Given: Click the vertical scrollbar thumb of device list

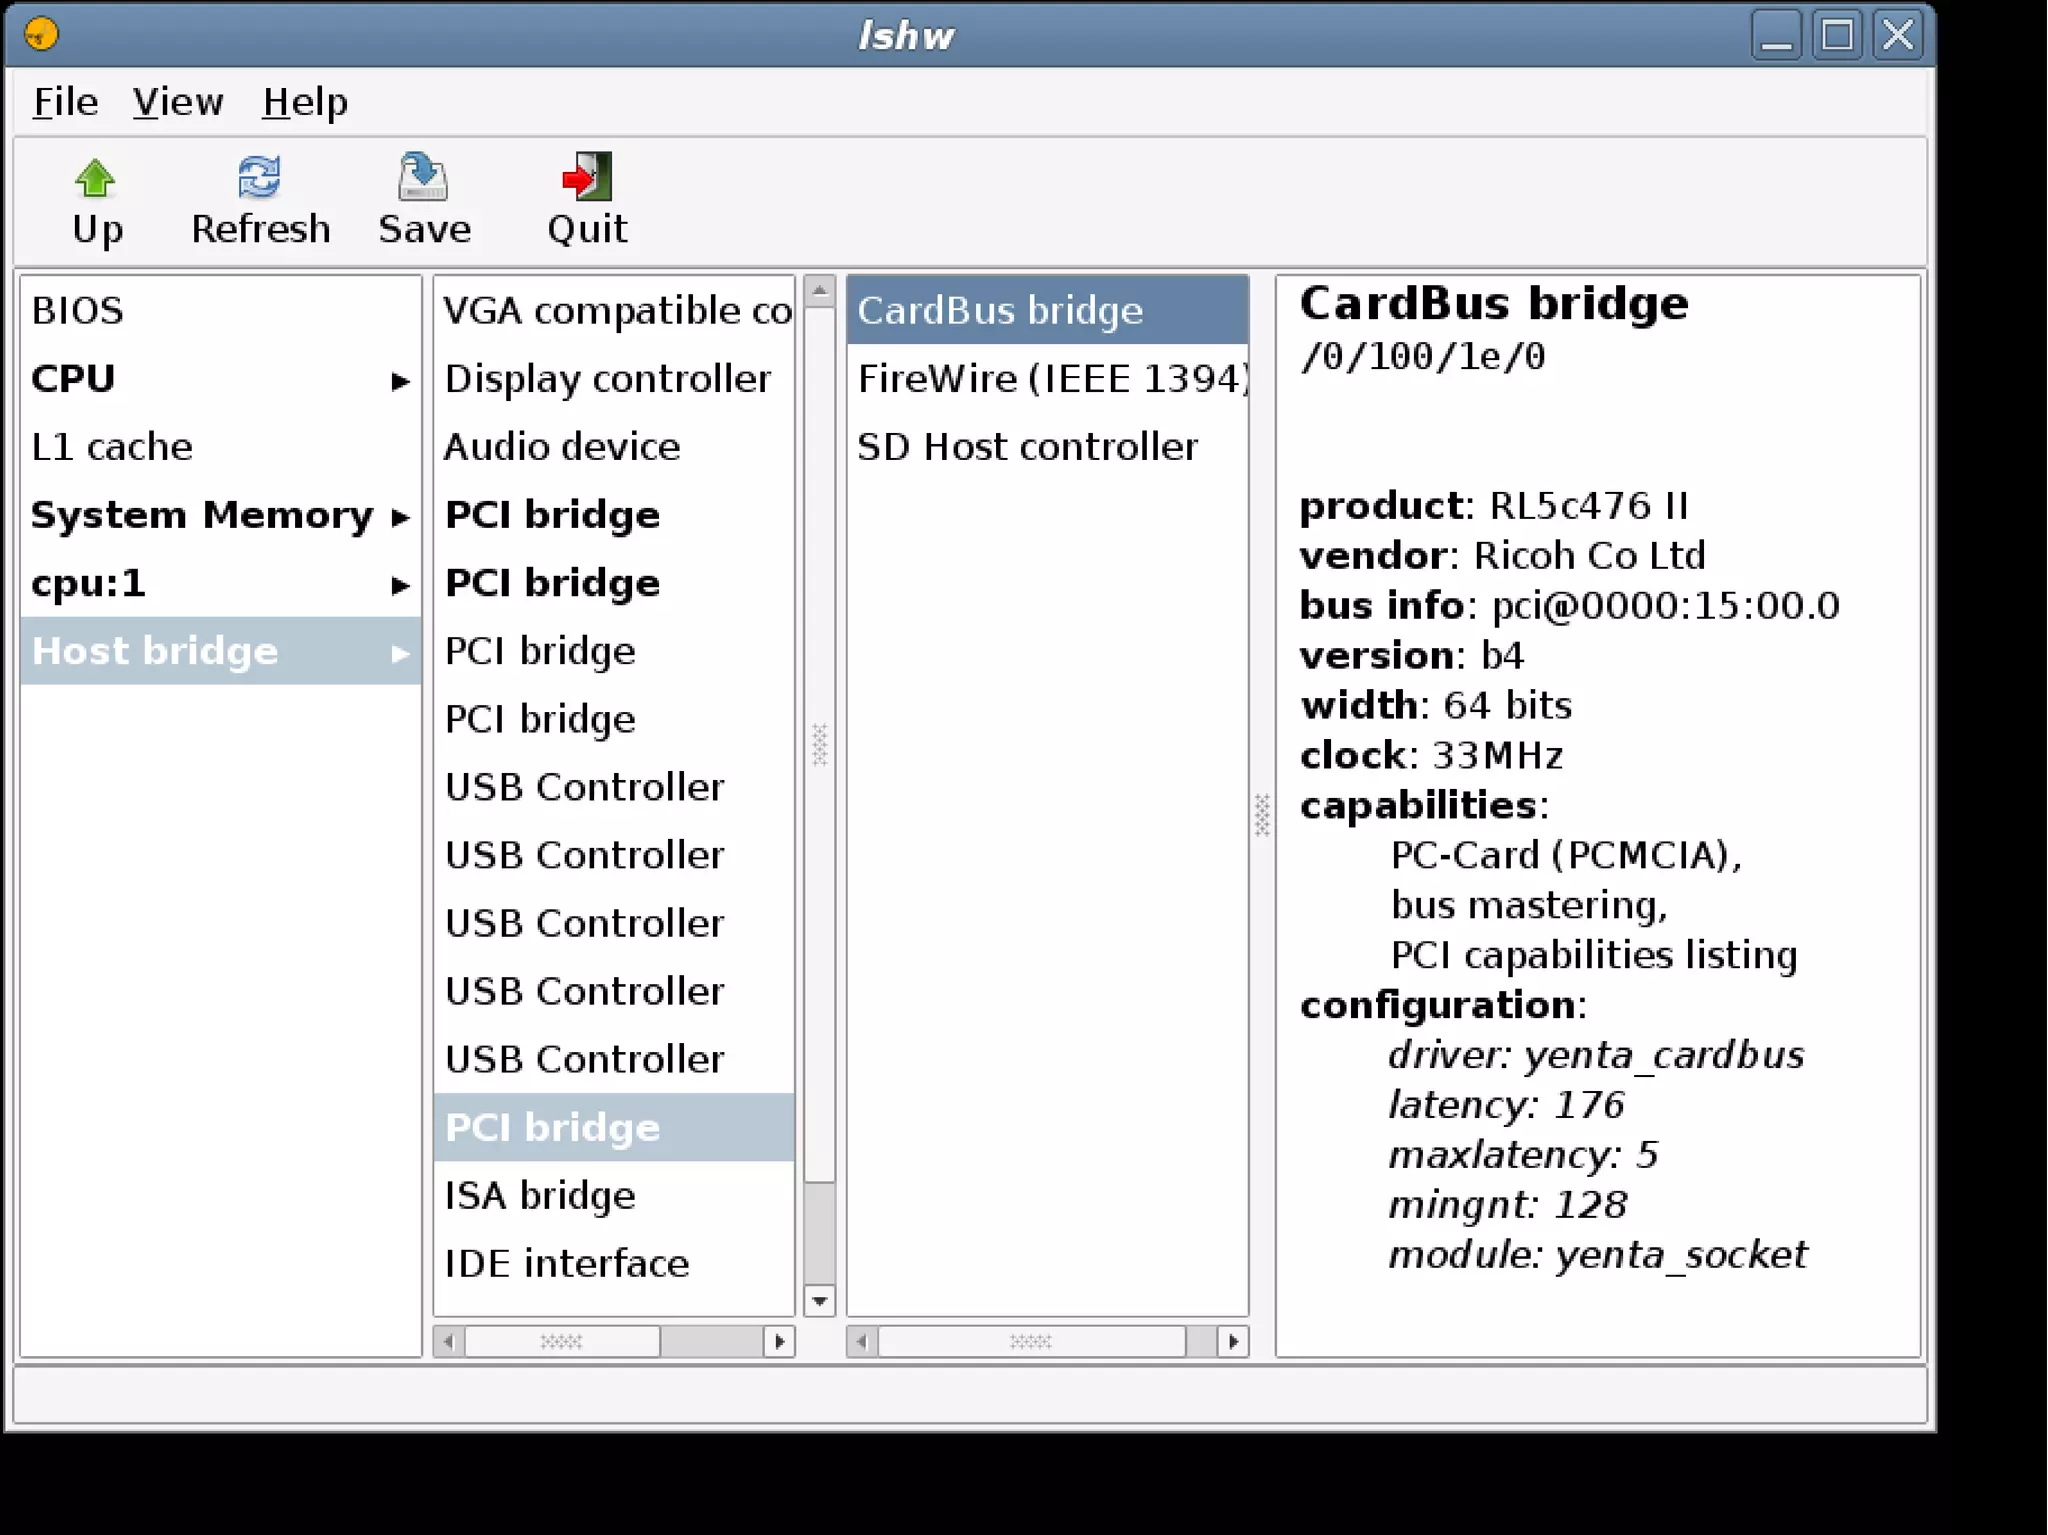Looking at the screenshot, I should point(819,744).
